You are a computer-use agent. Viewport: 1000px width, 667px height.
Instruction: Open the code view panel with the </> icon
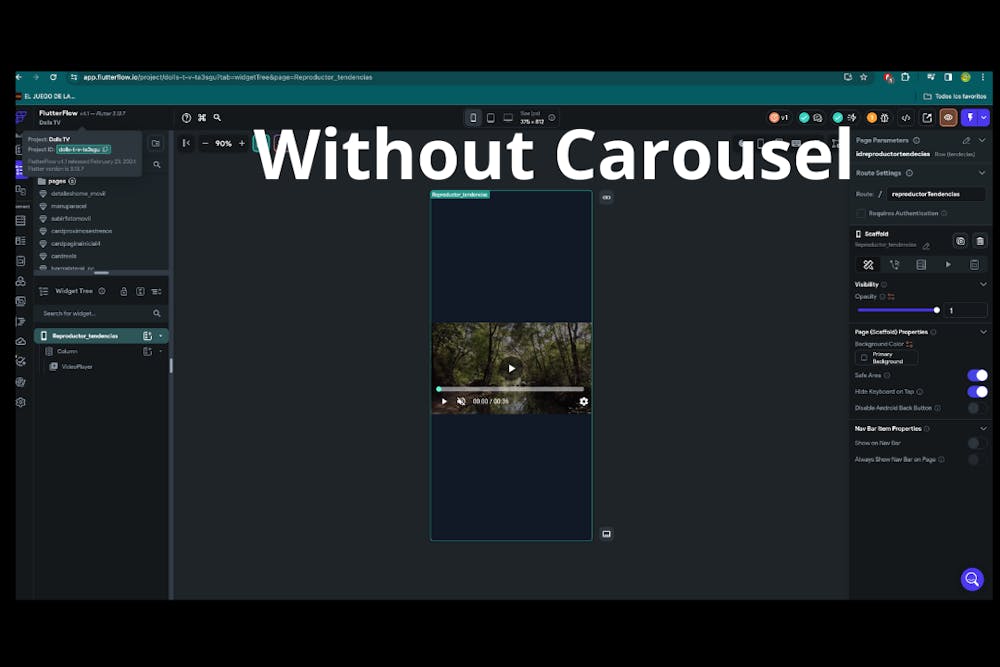click(x=906, y=118)
